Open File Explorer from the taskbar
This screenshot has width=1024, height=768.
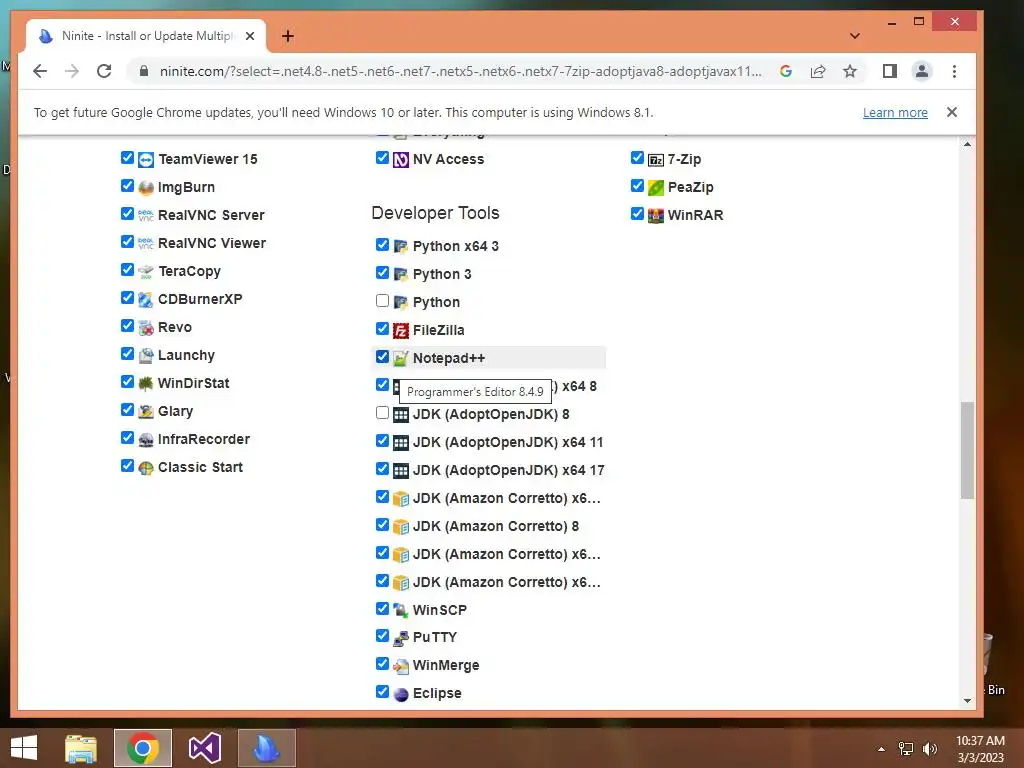click(81, 748)
